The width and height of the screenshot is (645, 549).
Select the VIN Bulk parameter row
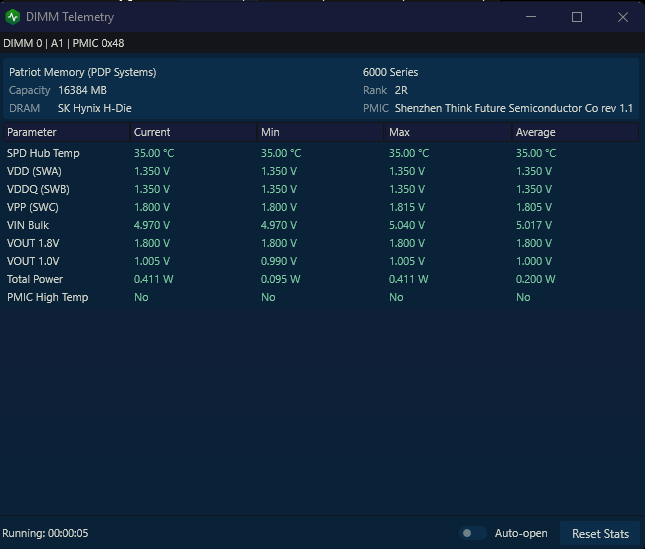(x=321, y=225)
